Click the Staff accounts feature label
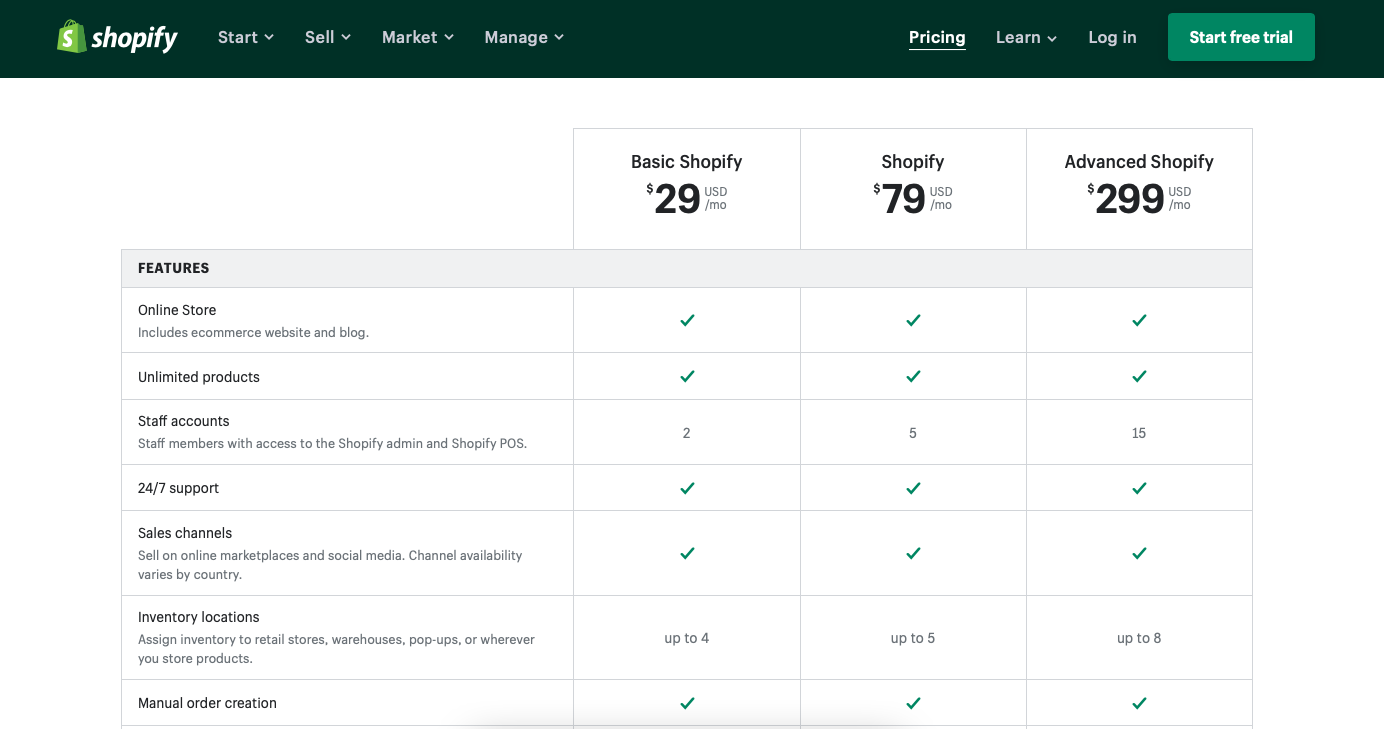 coord(184,421)
